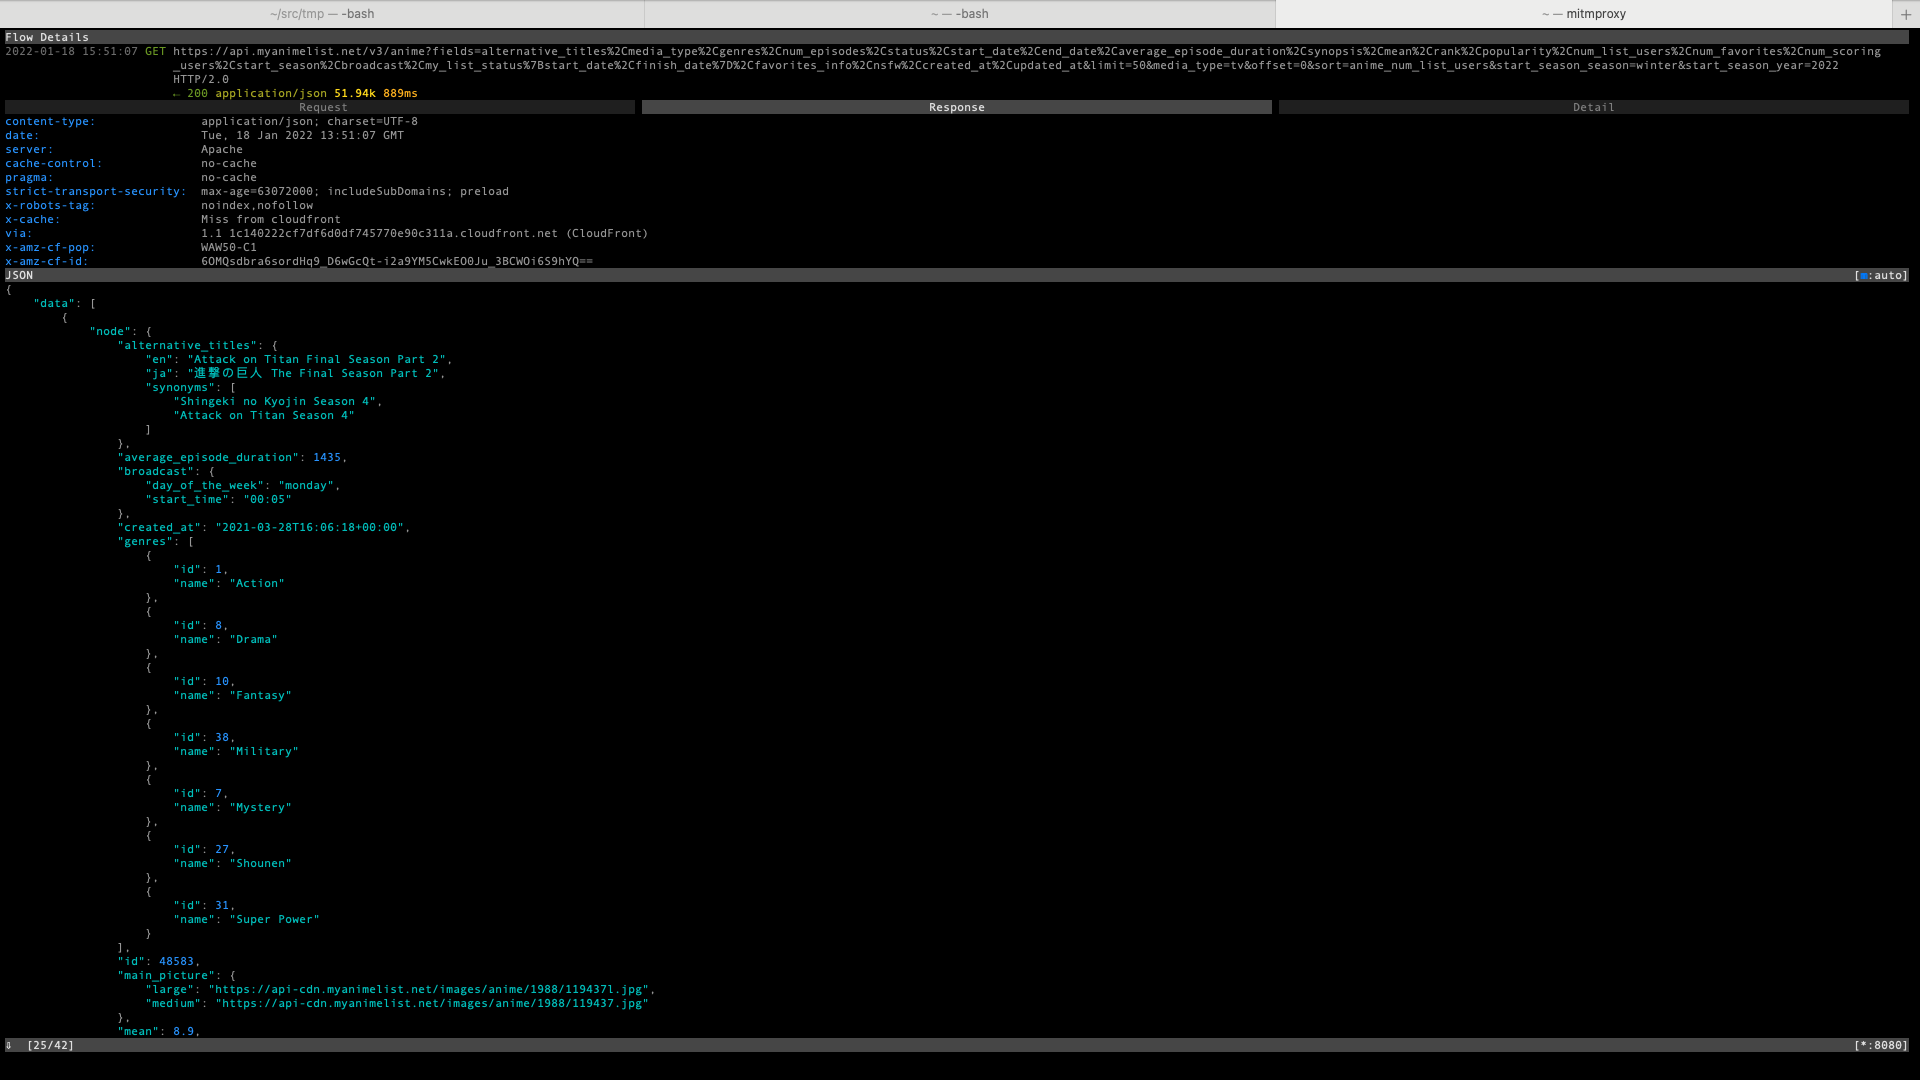
Task: Click the "Attack on Titan Final Season Part 2" value
Action: tap(317, 359)
